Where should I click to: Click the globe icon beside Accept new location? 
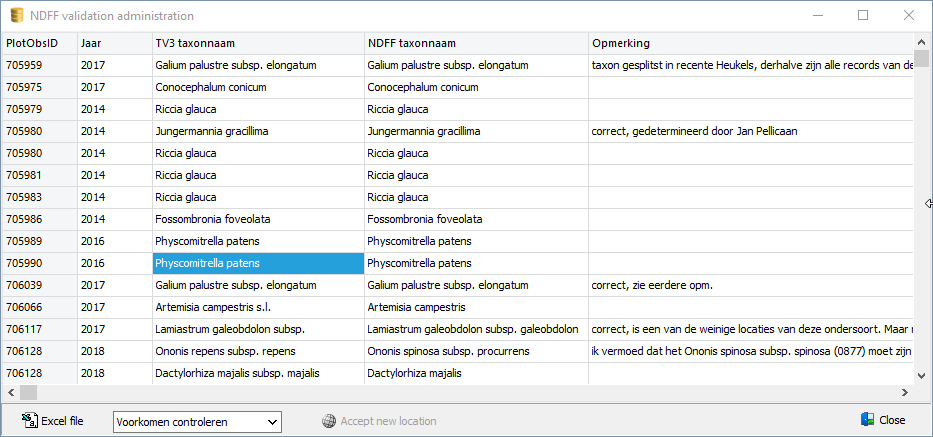329,421
